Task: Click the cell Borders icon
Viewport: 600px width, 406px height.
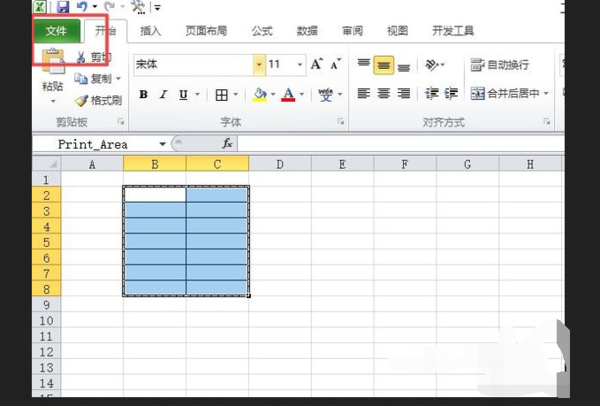Action: click(222, 95)
